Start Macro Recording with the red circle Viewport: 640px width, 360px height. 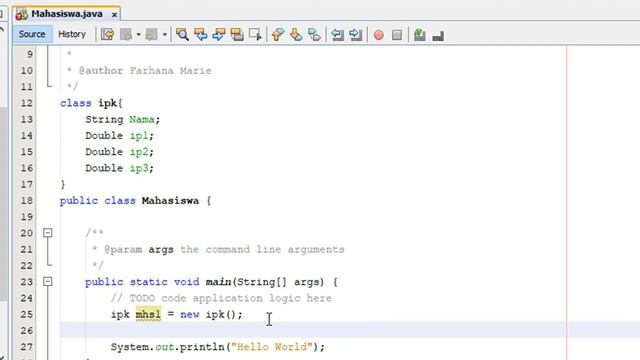(x=378, y=35)
